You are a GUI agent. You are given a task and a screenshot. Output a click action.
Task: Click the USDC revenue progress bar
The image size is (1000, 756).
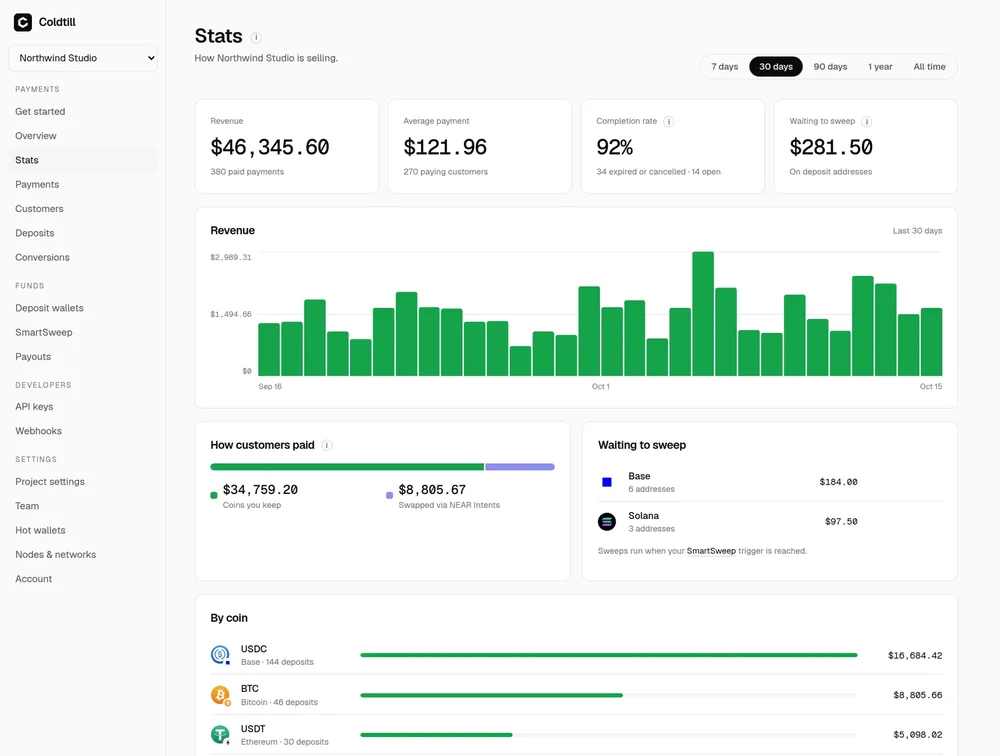(x=608, y=655)
